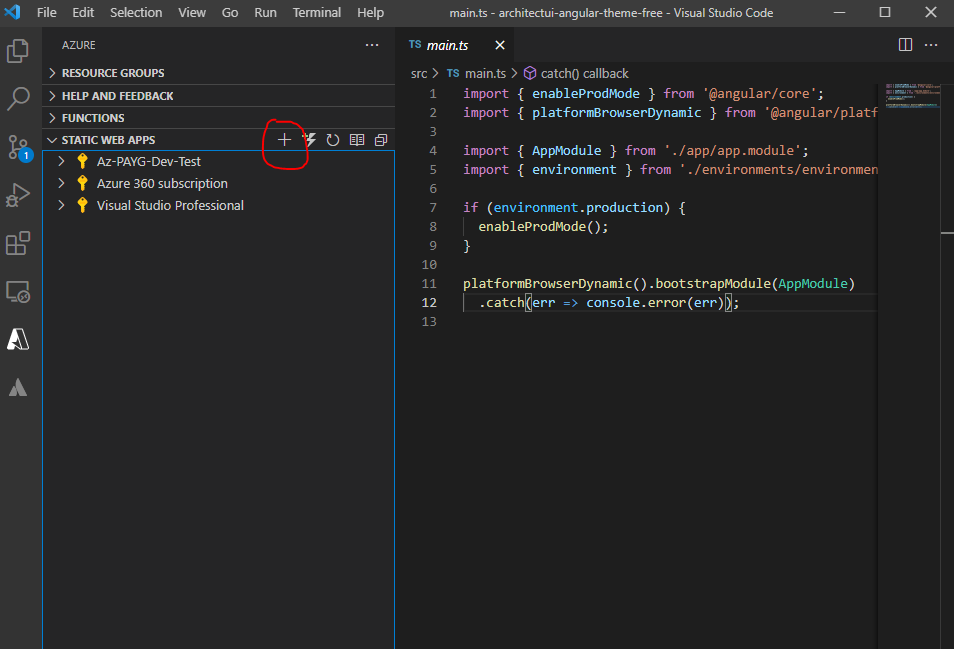Click the catch() callback breadcrumb text
The width and height of the screenshot is (954, 649).
pos(584,74)
